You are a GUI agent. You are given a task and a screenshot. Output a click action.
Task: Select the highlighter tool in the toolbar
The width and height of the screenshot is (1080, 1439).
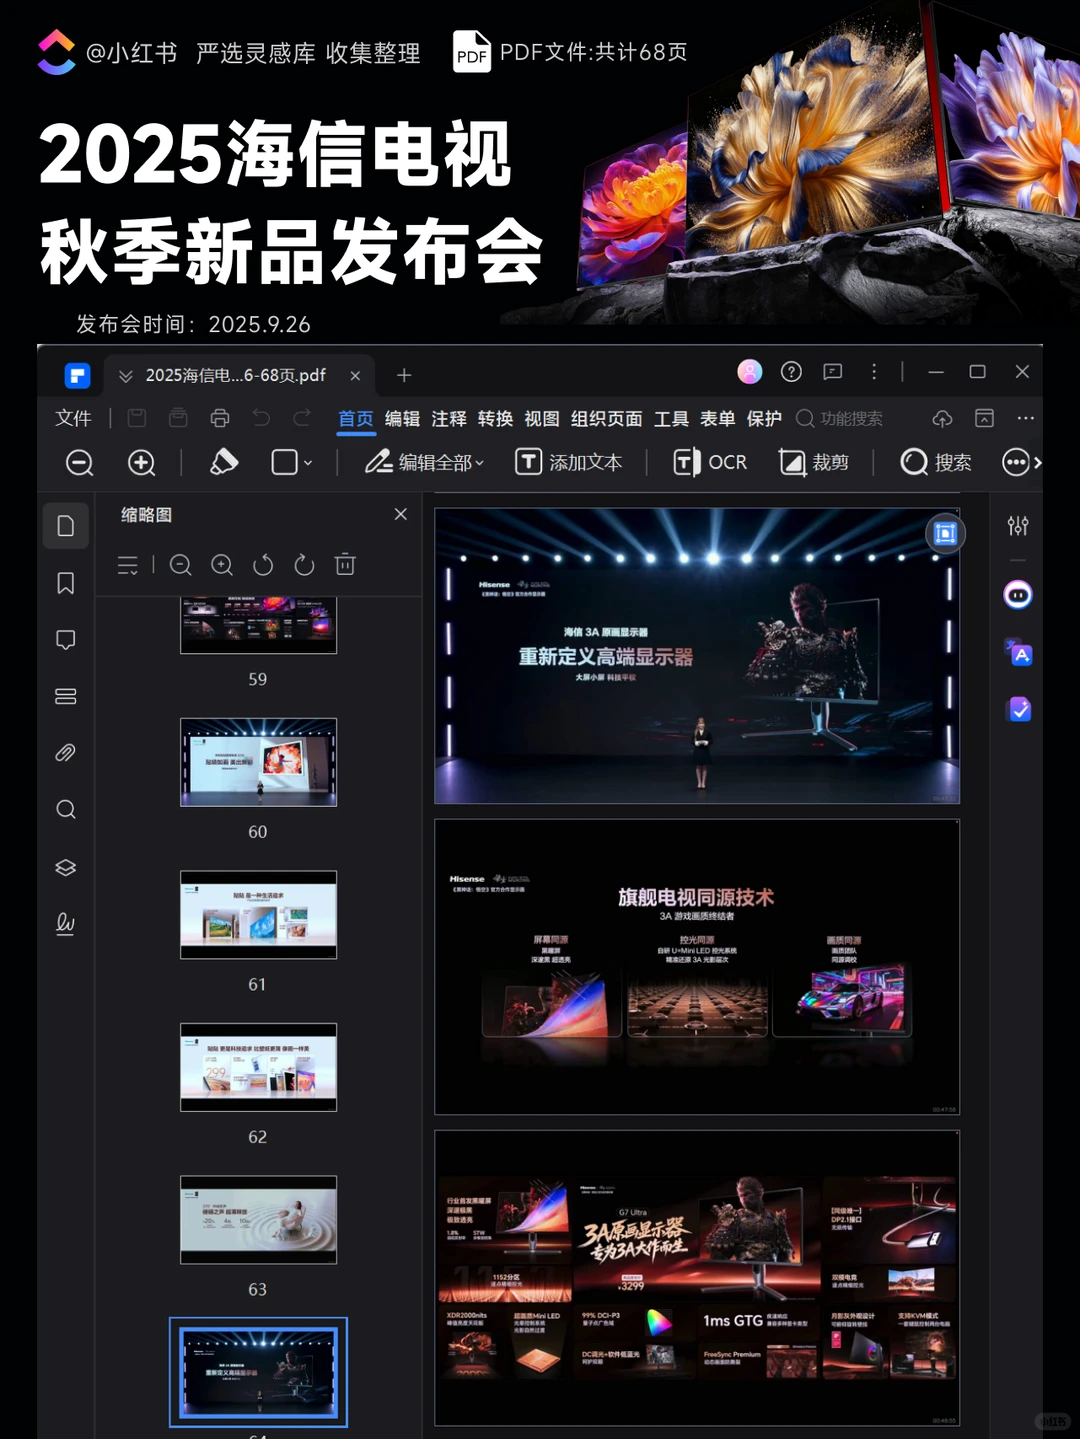(224, 462)
